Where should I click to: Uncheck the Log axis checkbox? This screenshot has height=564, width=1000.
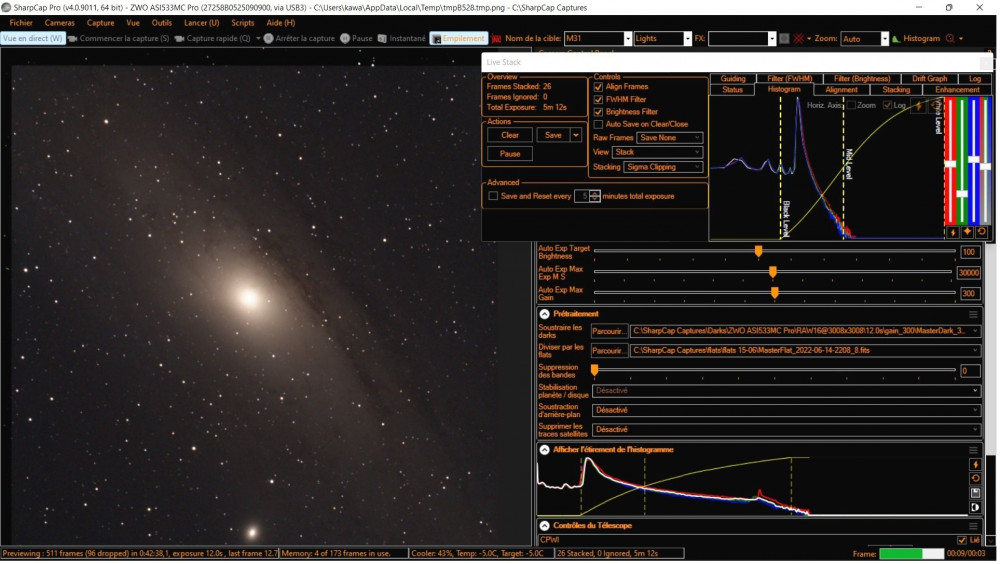(x=887, y=105)
